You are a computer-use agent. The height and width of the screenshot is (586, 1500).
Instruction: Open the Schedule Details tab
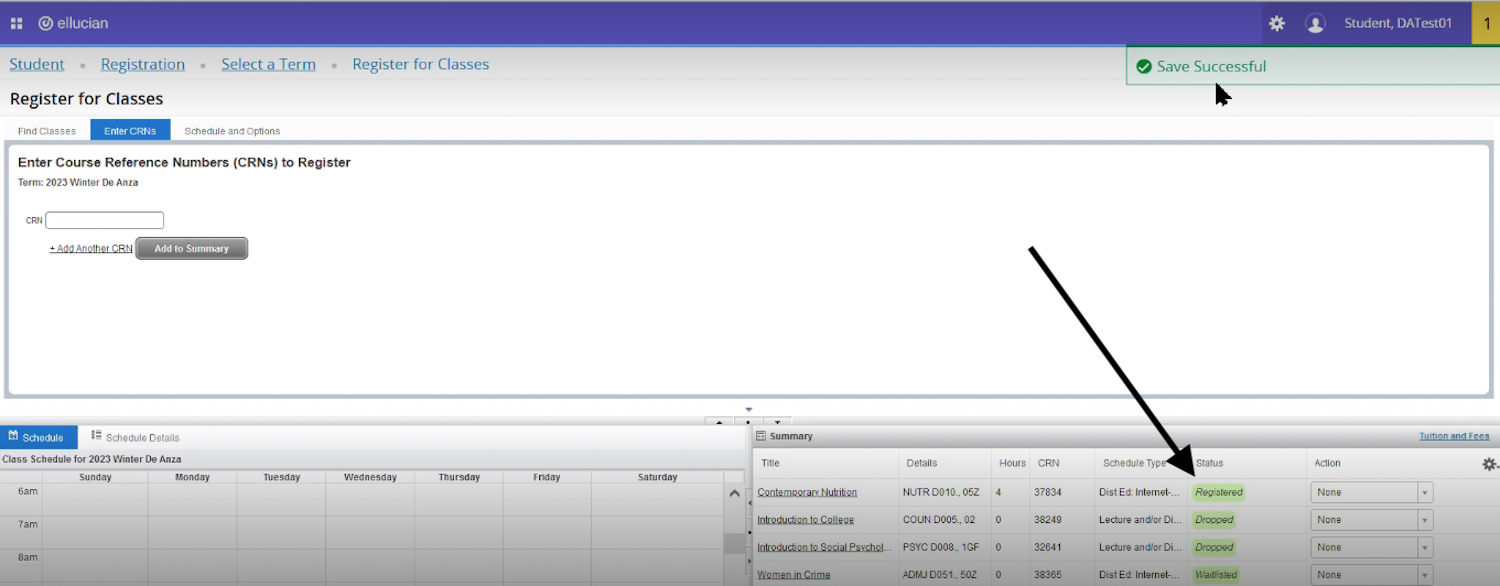click(135, 437)
